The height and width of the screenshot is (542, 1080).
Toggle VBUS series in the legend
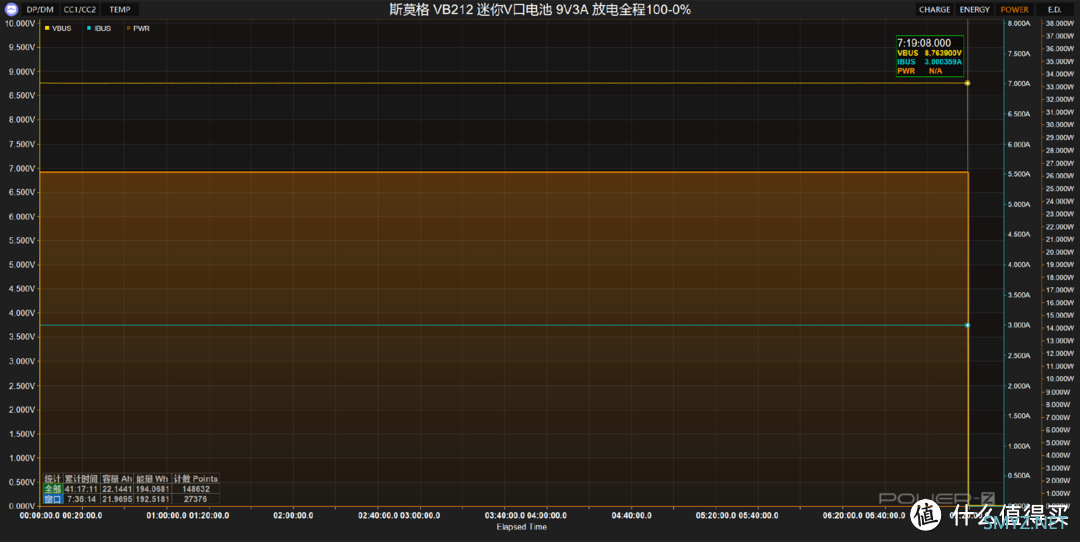[x=58, y=28]
